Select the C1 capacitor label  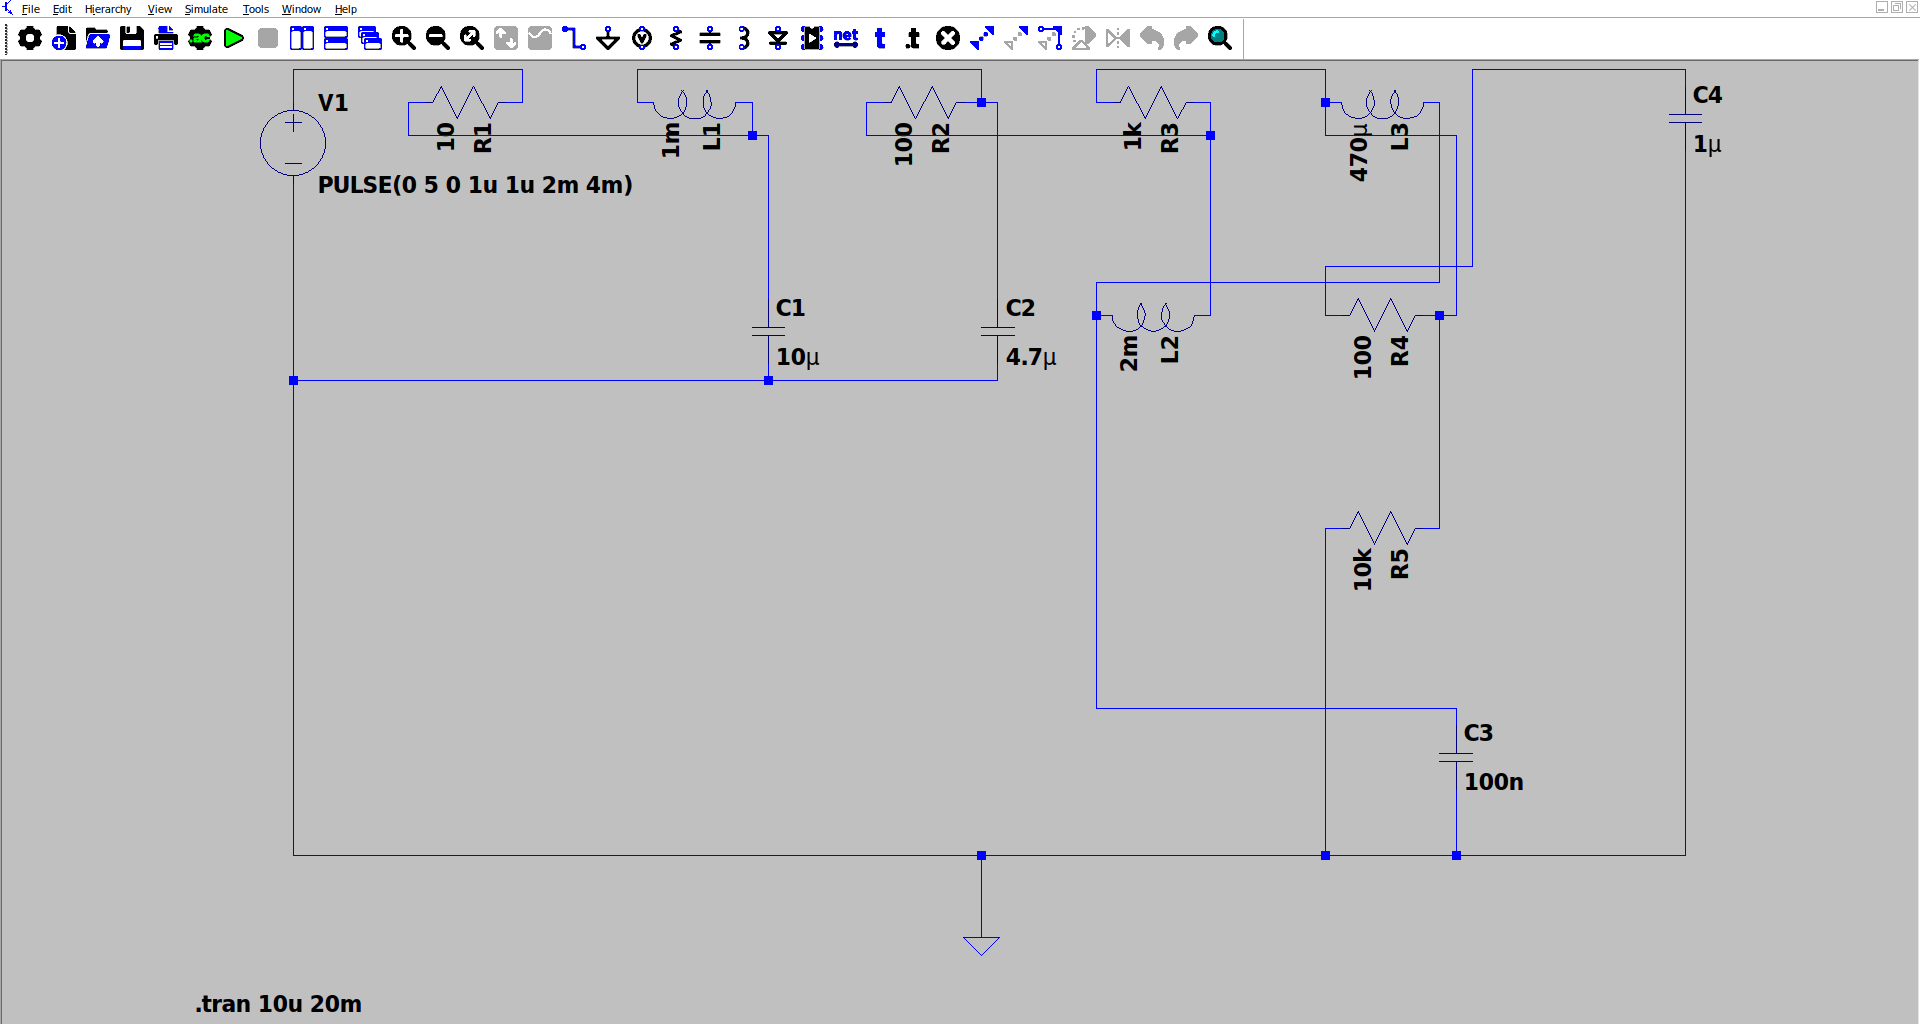point(790,308)
